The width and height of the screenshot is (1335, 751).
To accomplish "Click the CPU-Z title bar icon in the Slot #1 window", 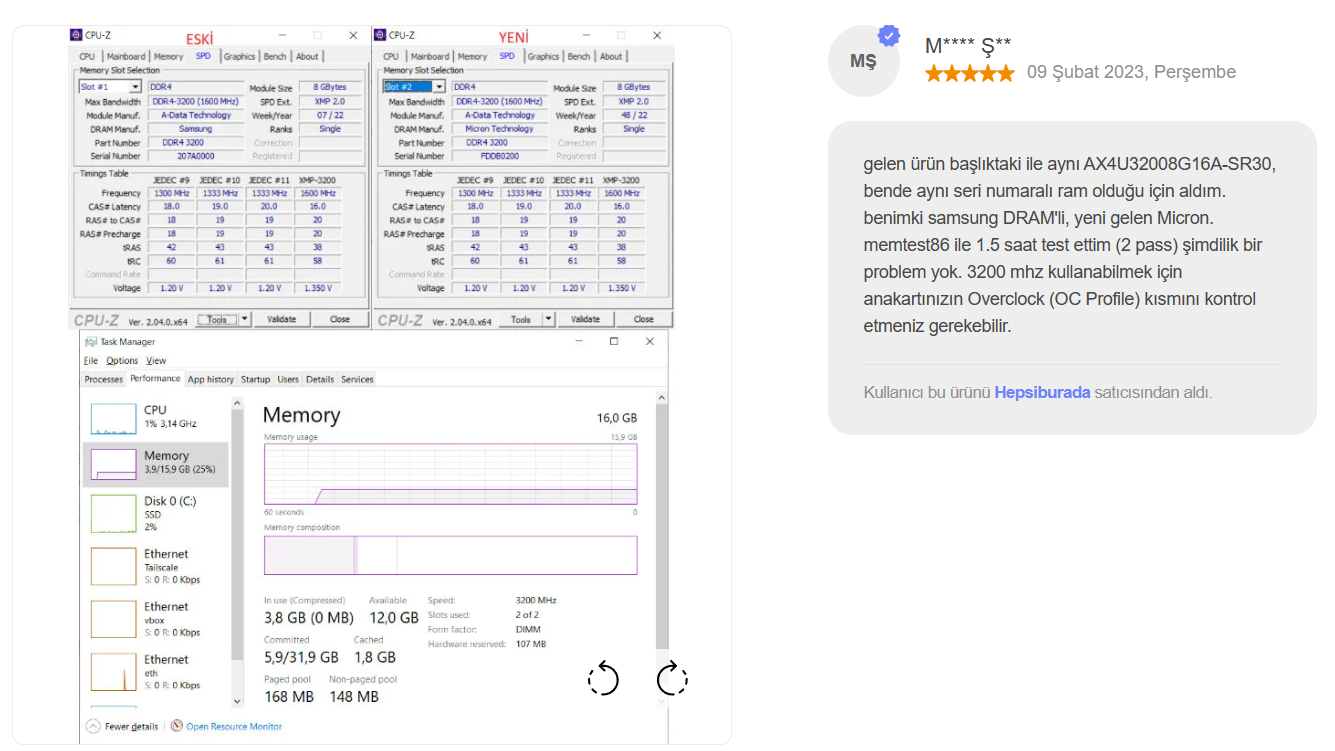I will (x=77, y=35).
